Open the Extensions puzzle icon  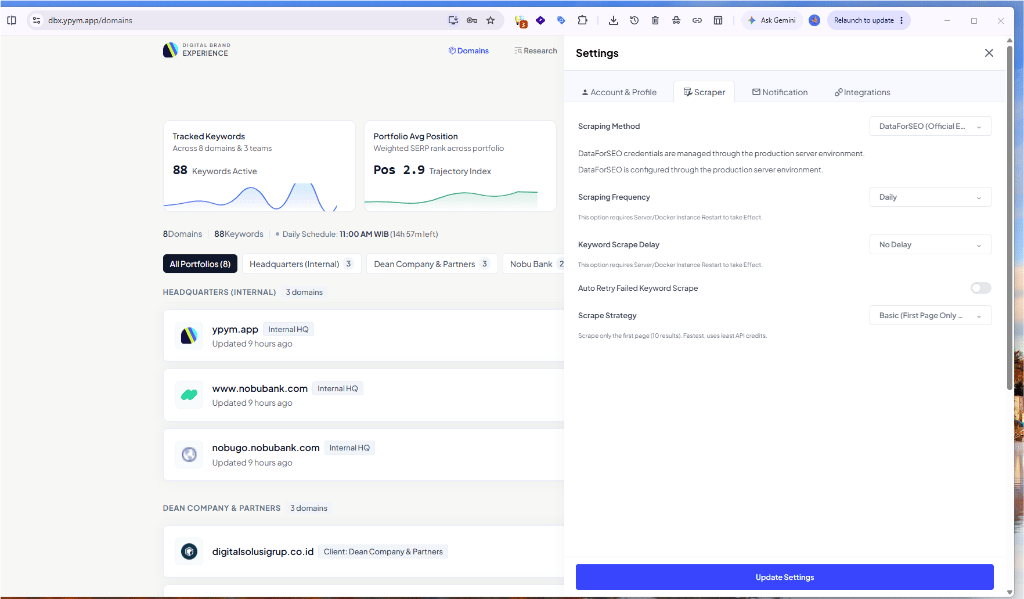(582, 20)
